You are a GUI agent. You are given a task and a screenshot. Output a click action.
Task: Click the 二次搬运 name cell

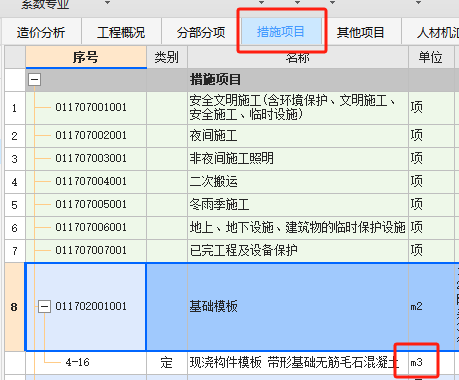(298, 182)
